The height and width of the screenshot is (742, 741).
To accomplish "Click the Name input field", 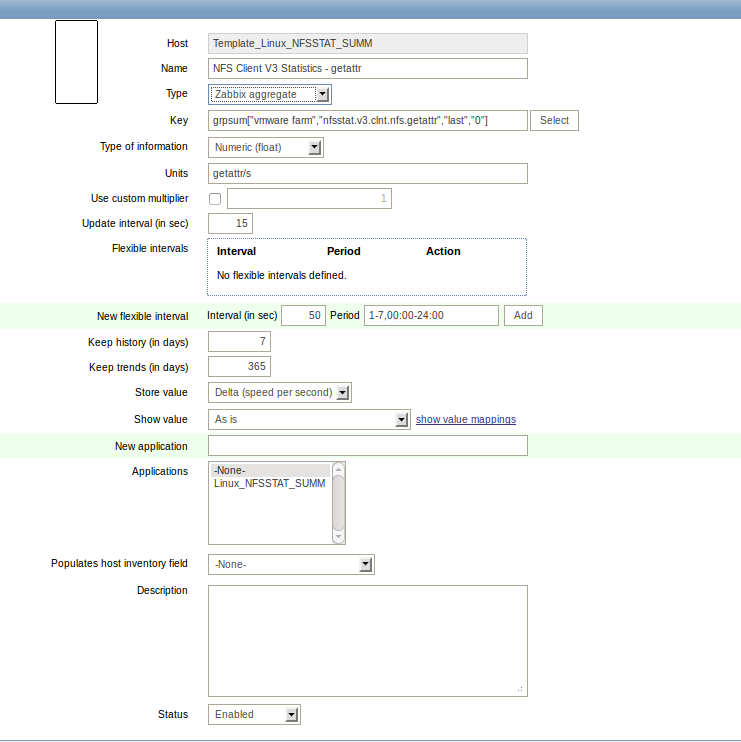I will click(x=368, y=69).
